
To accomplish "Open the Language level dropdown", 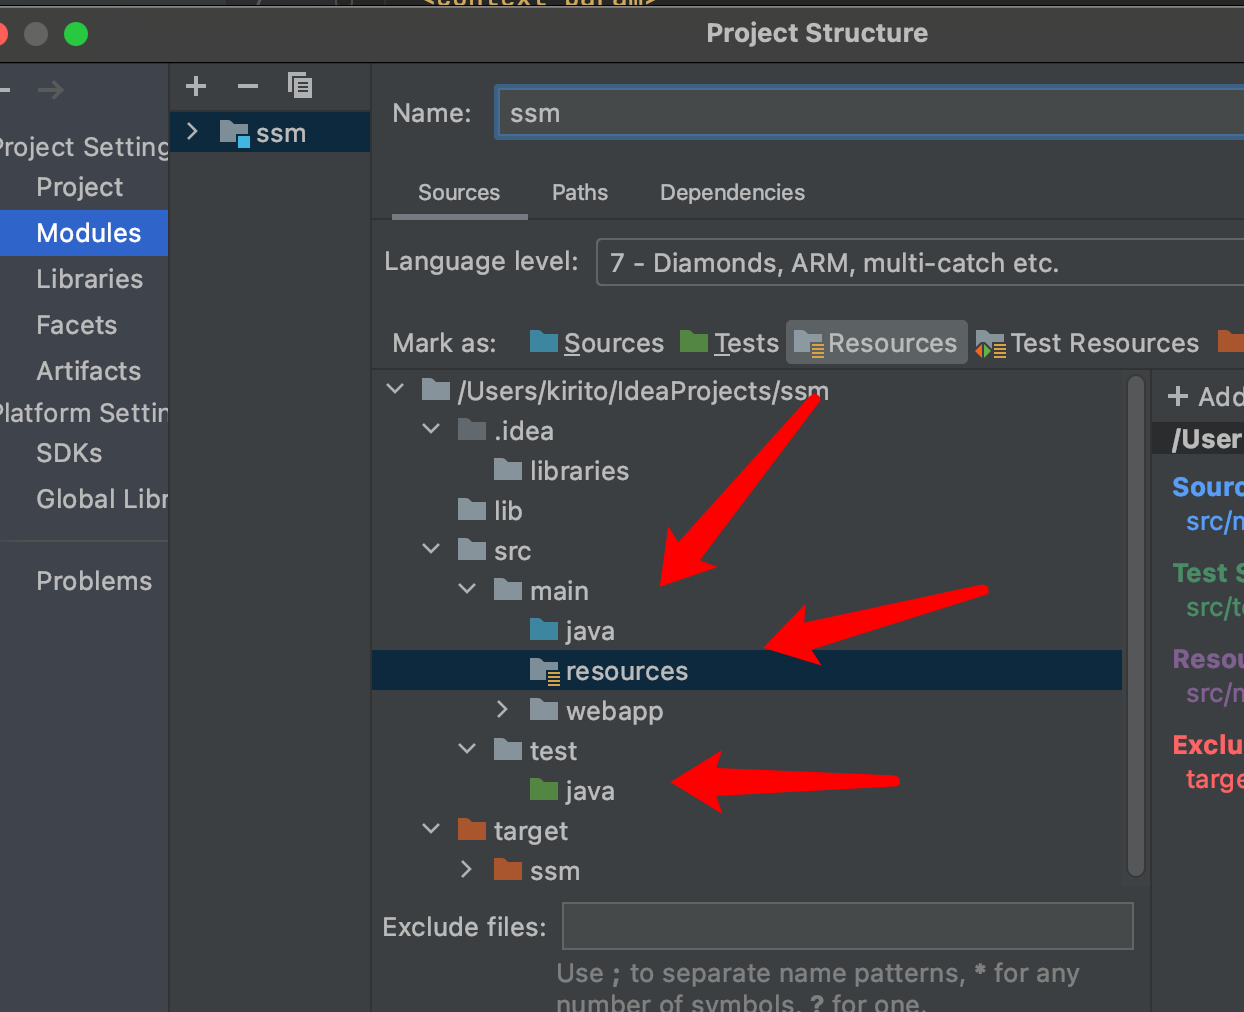I will click(x=920, y=262).
